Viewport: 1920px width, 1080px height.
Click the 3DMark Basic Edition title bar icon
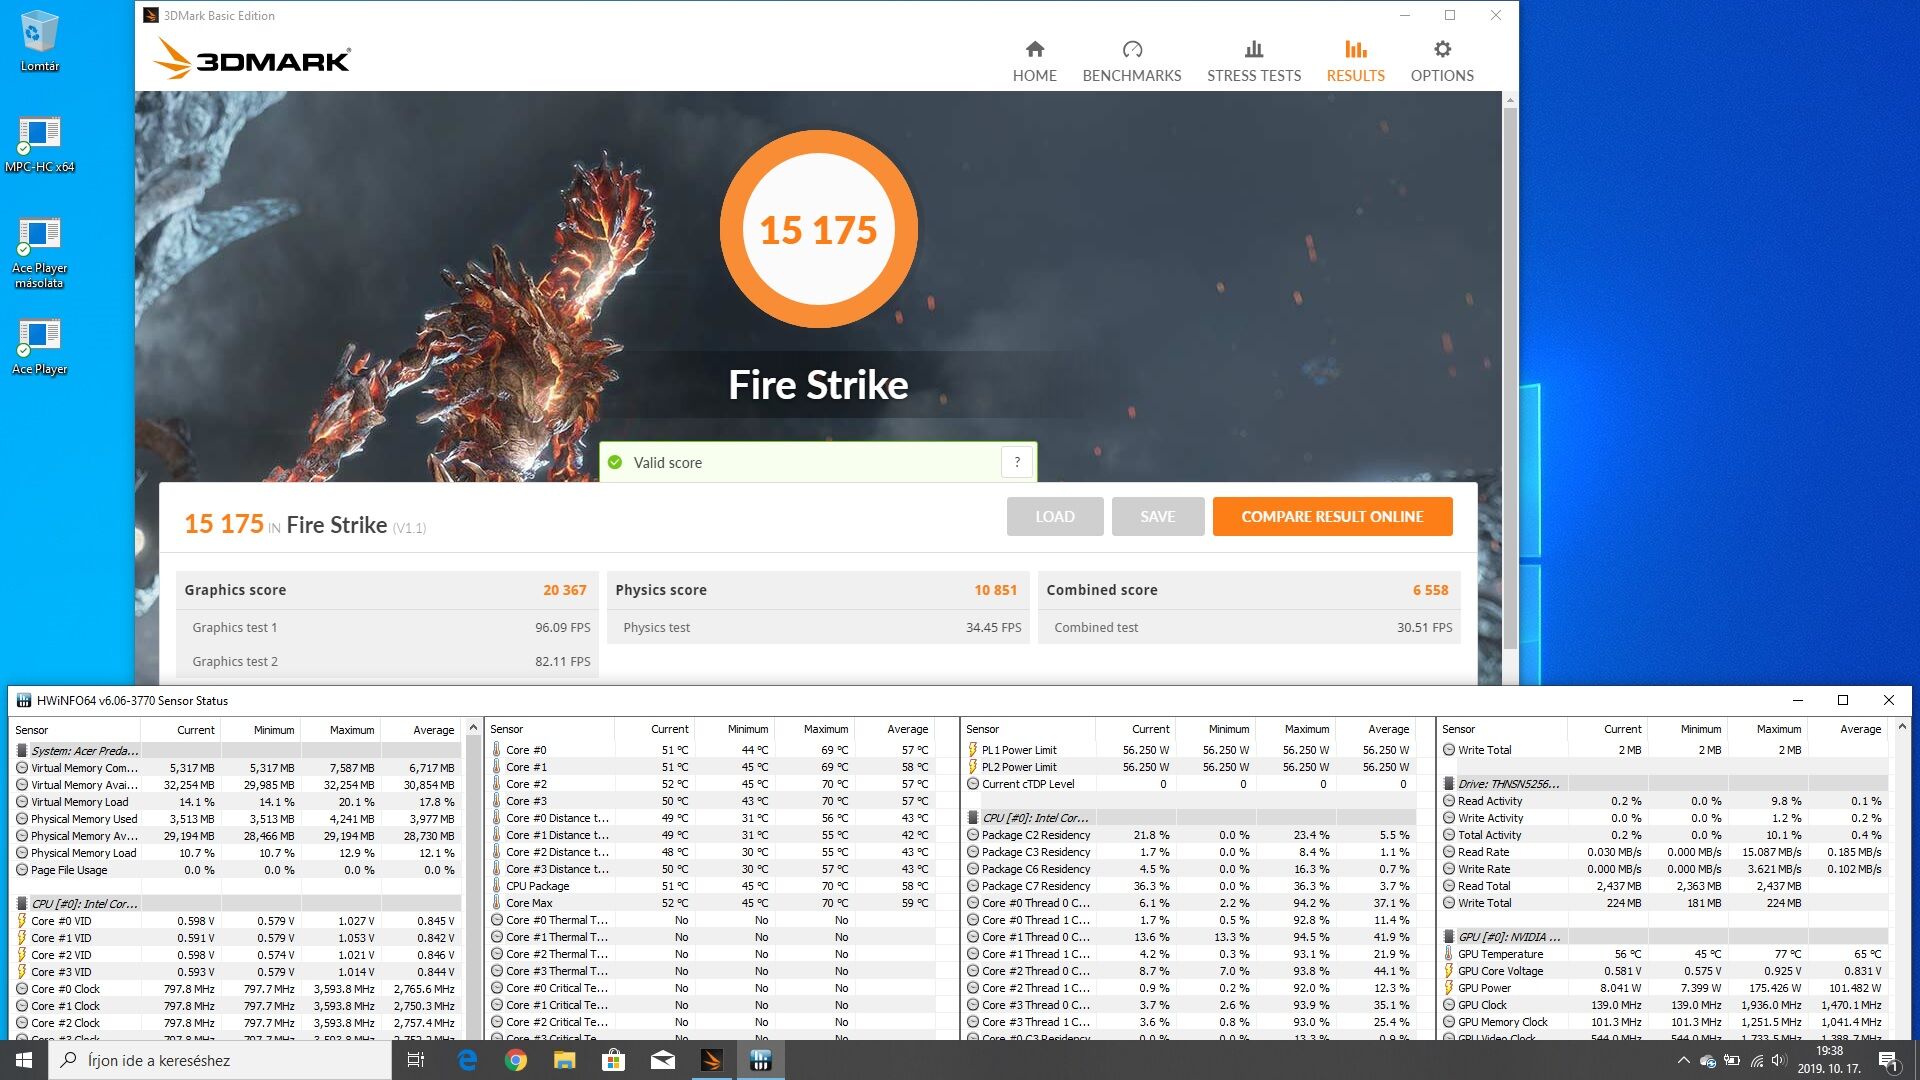[x=151, y=15]
